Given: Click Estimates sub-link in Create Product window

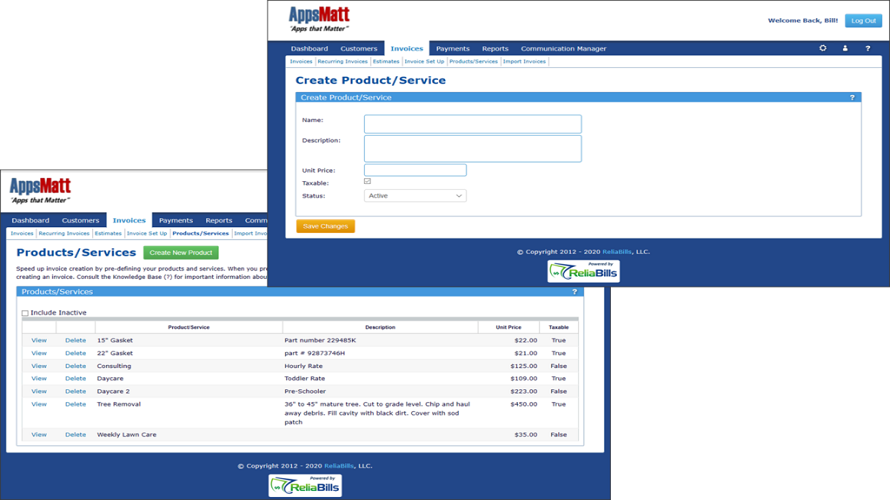Looking at the screenshot, I should click(x=386, y=61).
